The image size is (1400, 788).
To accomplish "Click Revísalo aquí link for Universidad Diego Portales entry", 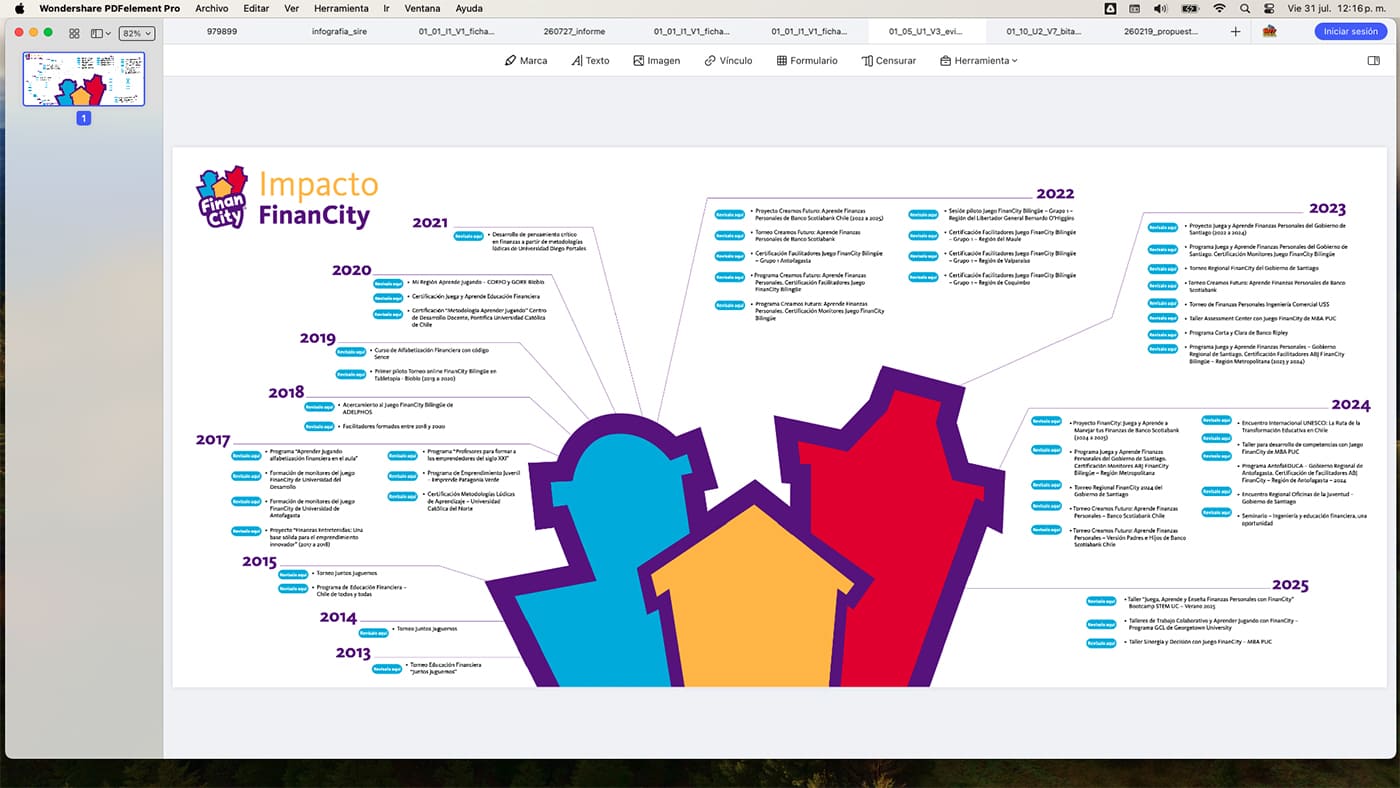I will pyautogui.click(x=468, y=236).
